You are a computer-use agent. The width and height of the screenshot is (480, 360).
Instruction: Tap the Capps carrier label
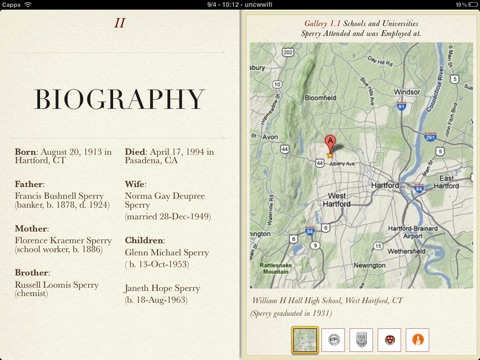[11, 5]
